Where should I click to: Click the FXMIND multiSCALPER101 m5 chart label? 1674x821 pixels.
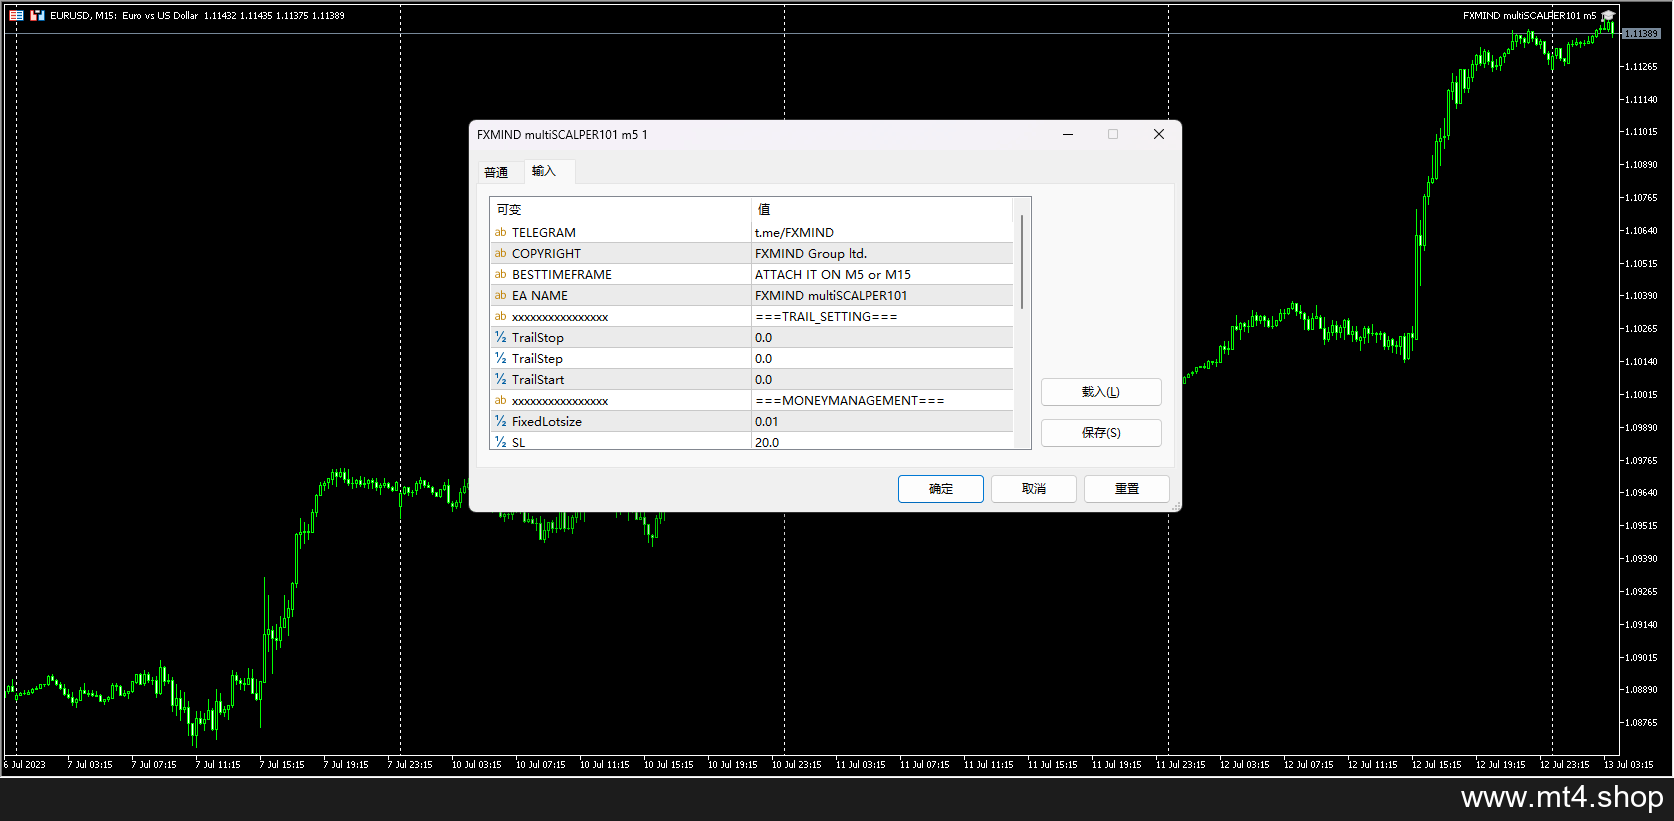pos(1529,16)
